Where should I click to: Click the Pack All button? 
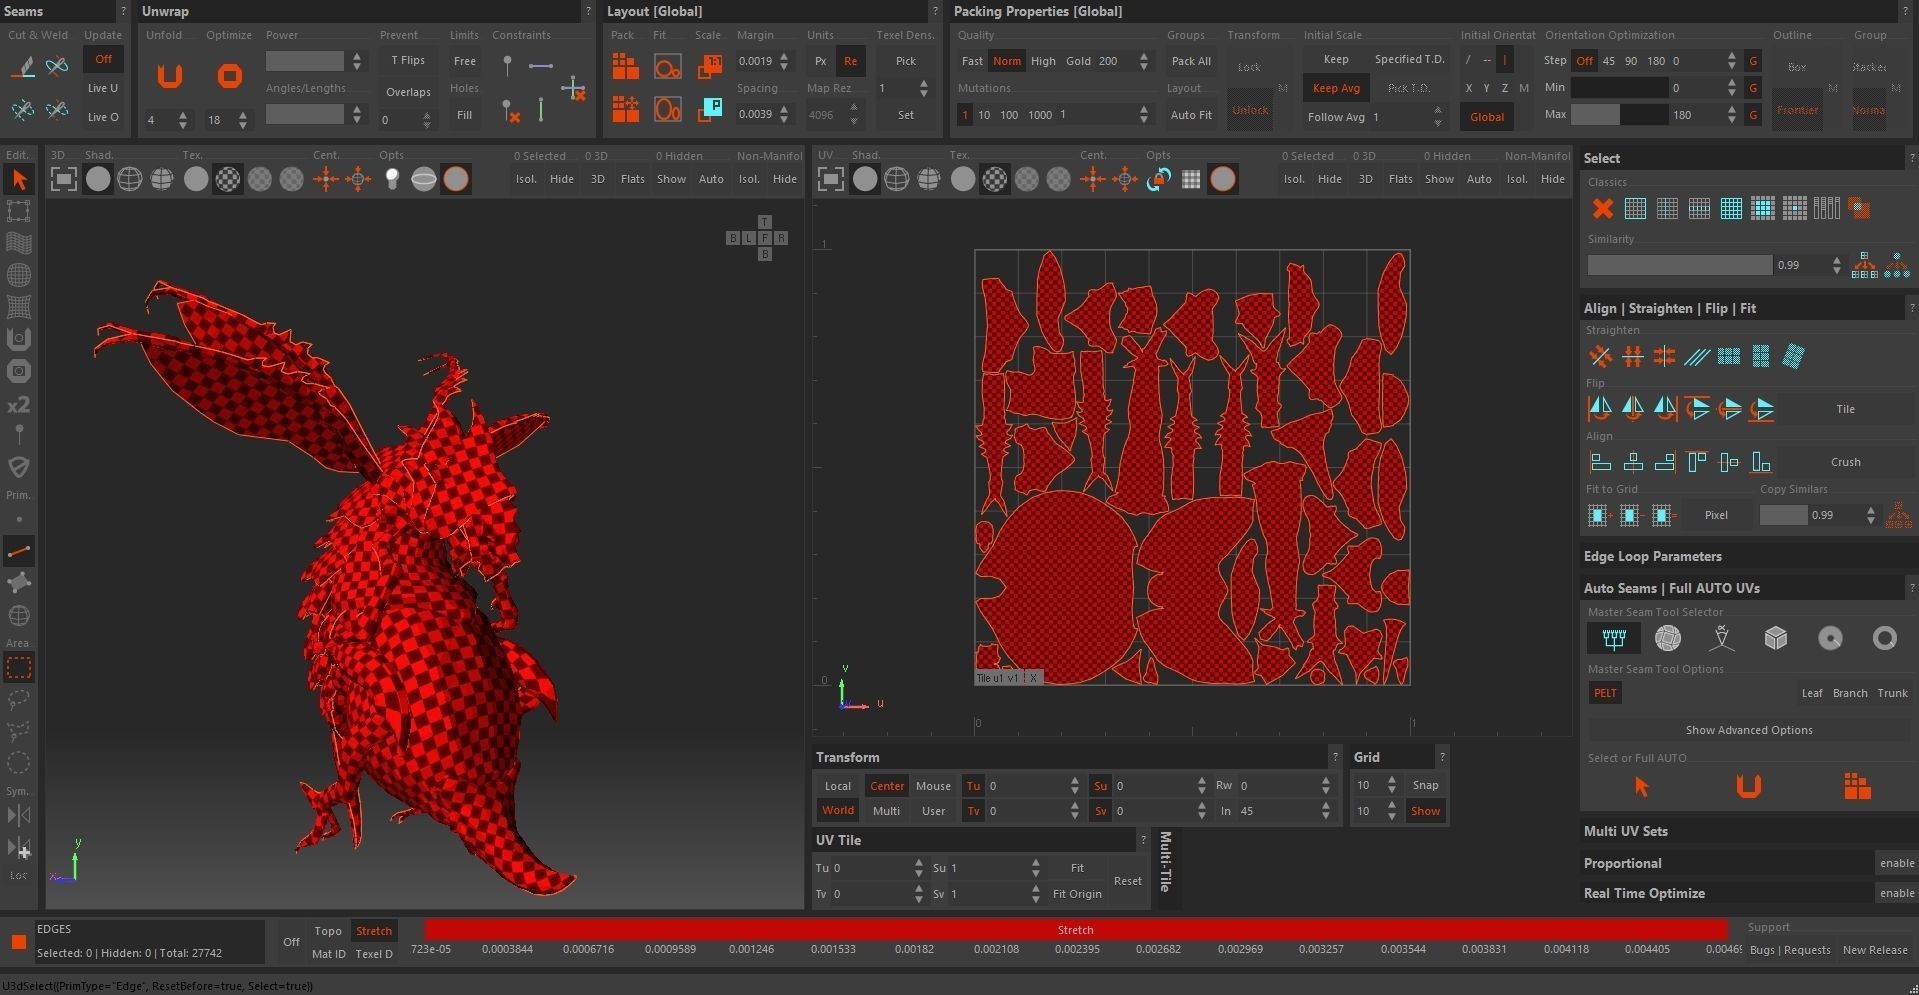1191,61
